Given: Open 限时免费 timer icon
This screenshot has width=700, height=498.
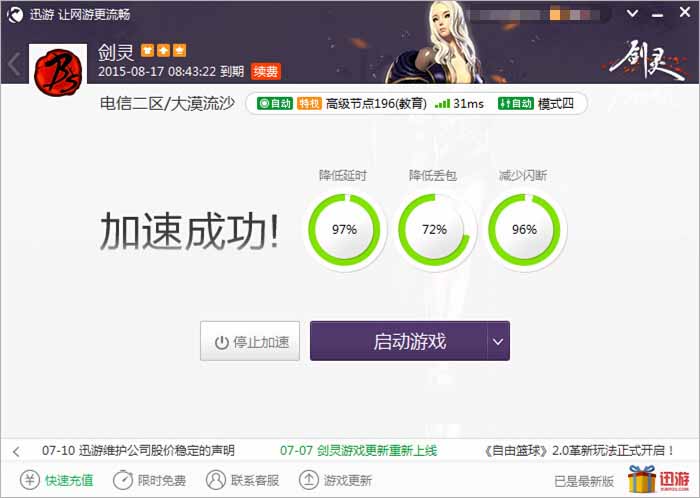Looking at the screenshot, I should [122, 480].
